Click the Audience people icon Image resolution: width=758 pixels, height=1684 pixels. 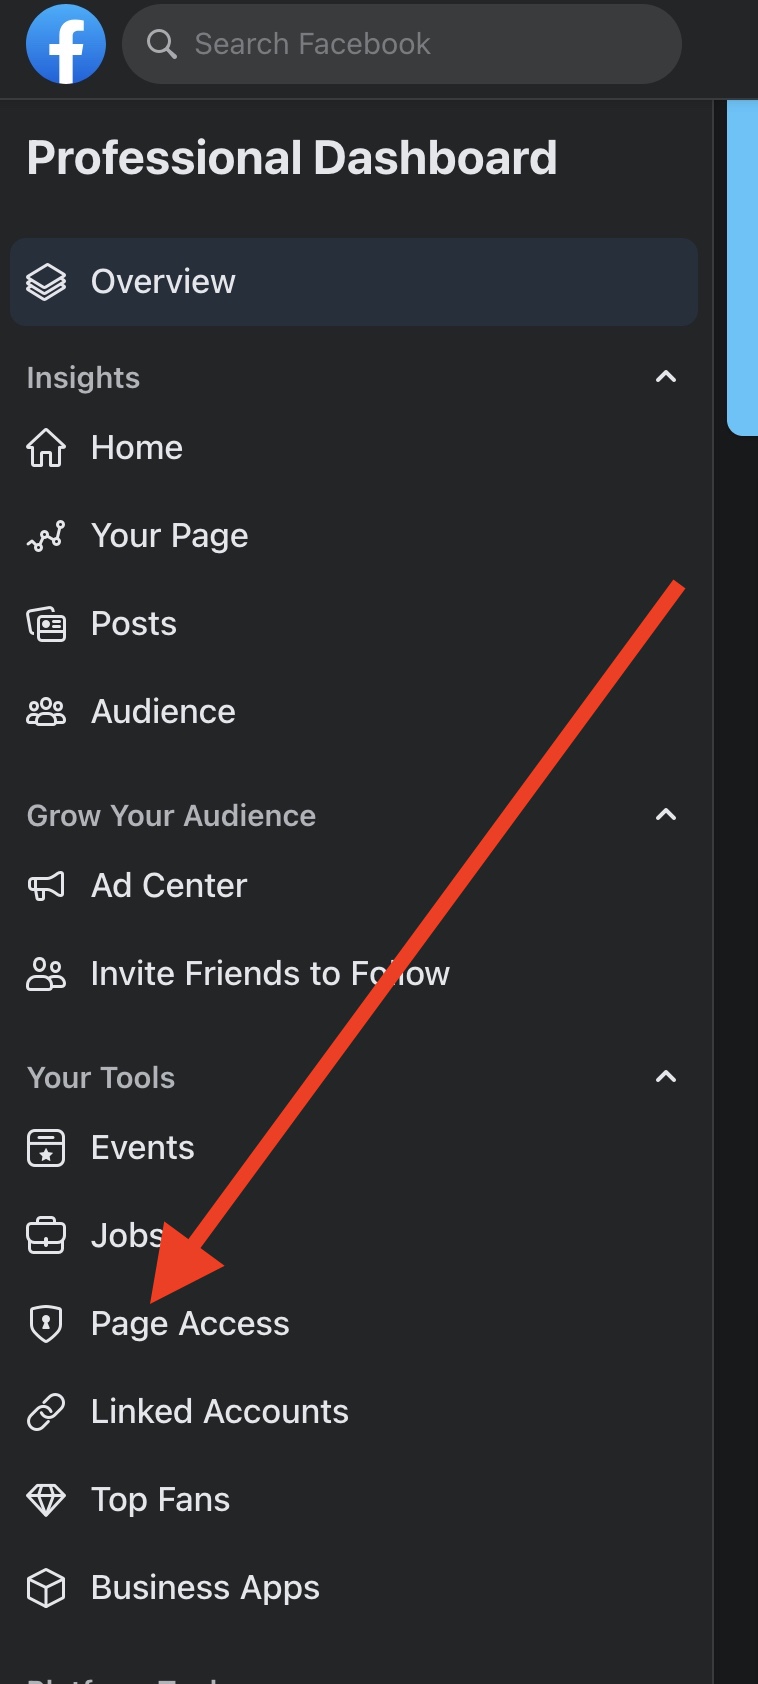pyautogui.click(x=46, y=712)
